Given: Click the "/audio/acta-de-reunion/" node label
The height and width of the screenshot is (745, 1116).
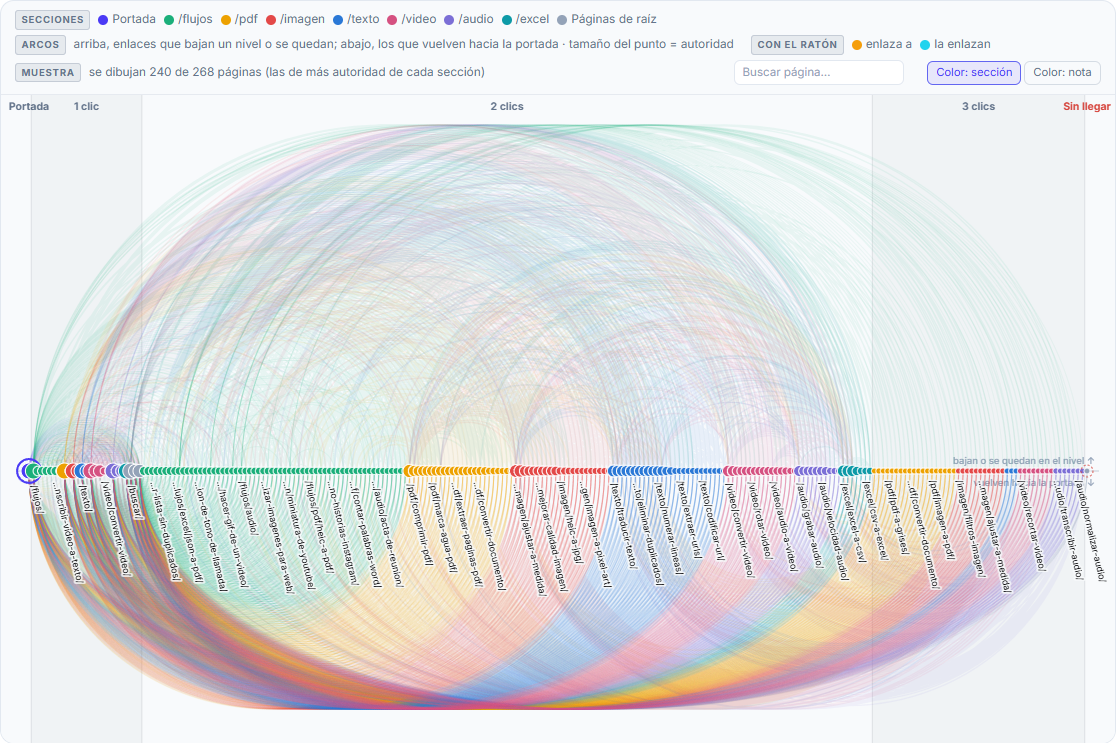Looking at the screenshot, I should click(387, 535).
